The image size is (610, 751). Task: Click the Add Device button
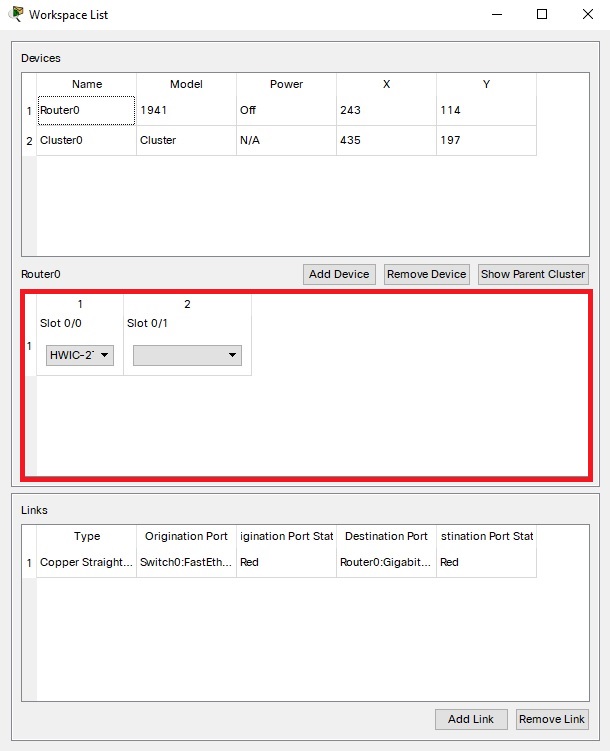[339, 274]
